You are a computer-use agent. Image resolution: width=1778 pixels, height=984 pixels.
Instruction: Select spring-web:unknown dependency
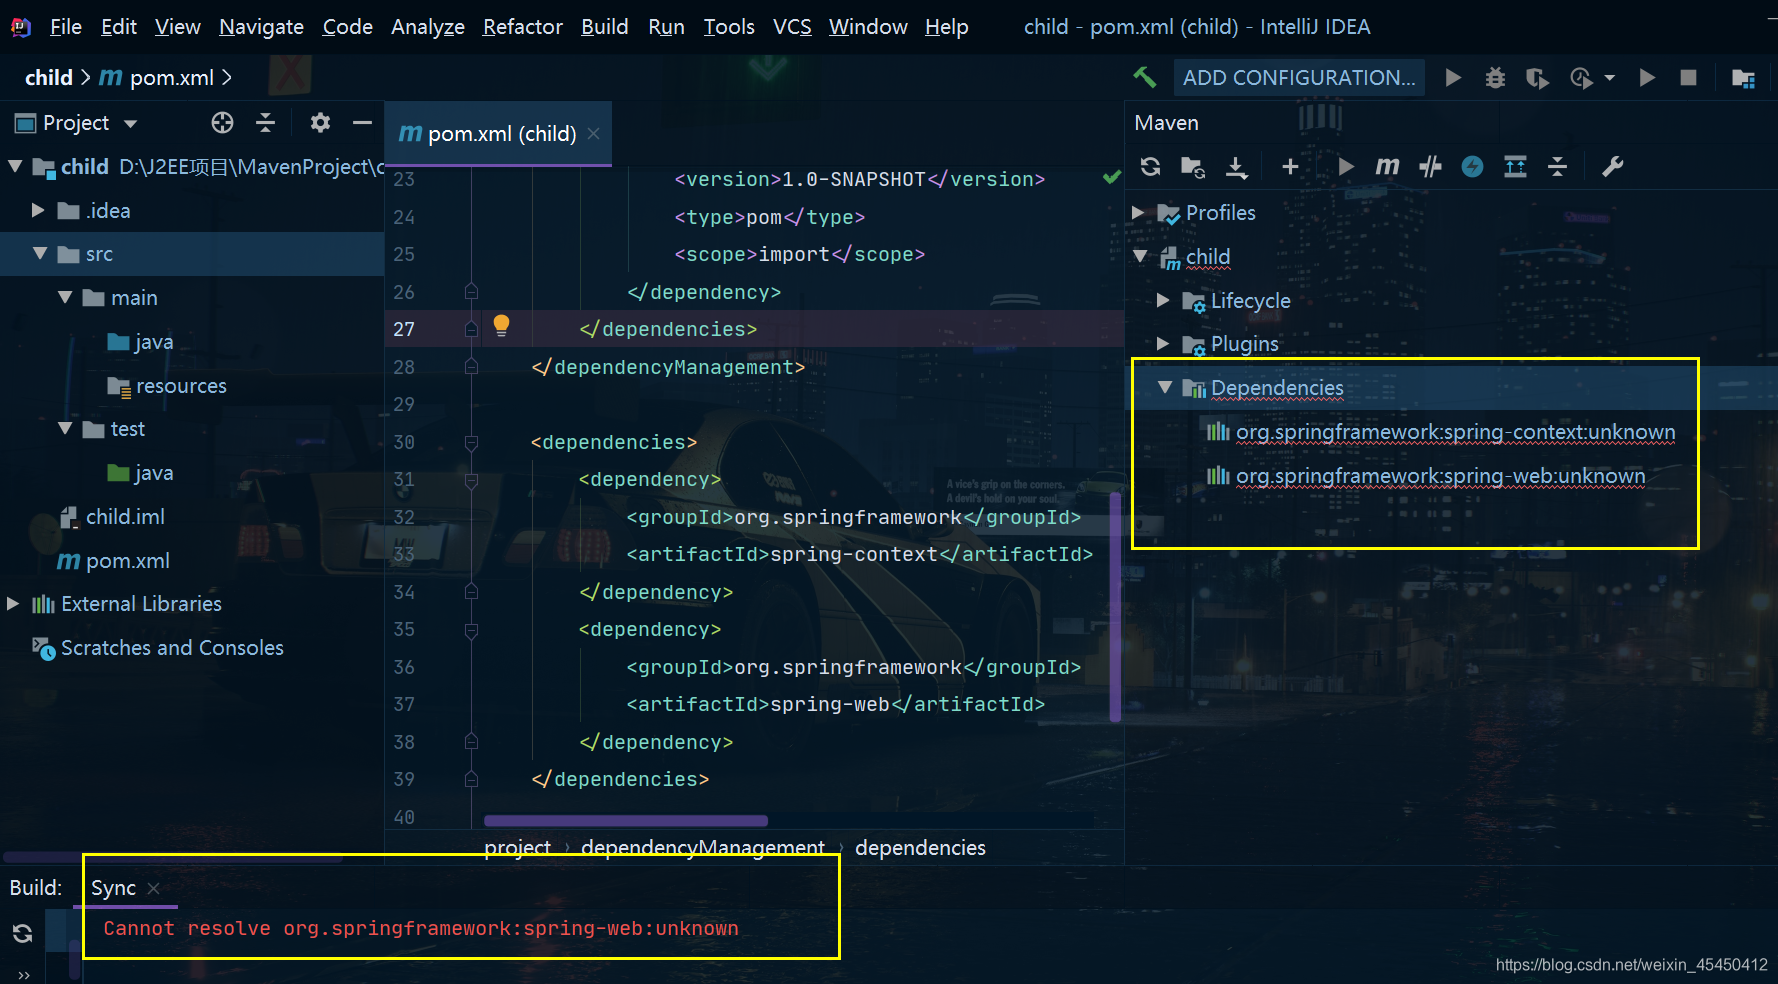(1426, 476)
